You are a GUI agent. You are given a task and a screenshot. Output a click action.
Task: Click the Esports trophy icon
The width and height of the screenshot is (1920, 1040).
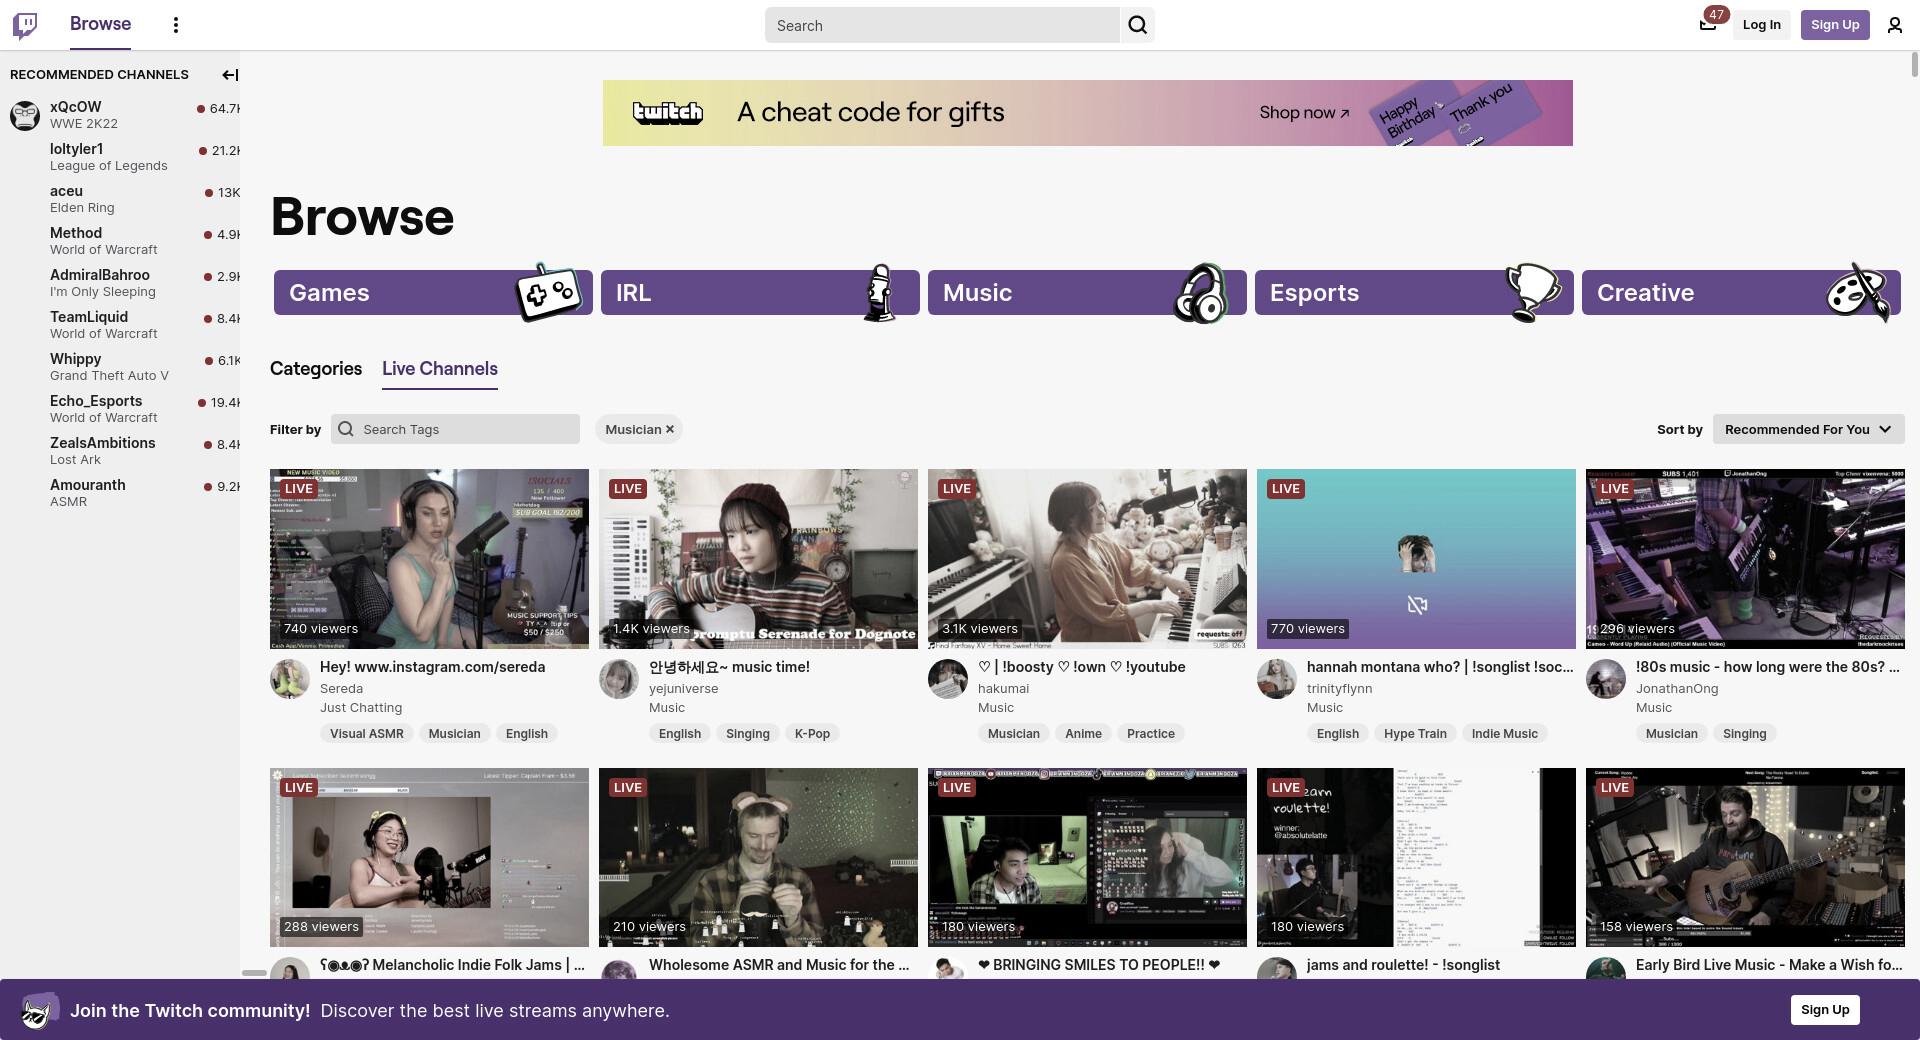click(1532, 292)
